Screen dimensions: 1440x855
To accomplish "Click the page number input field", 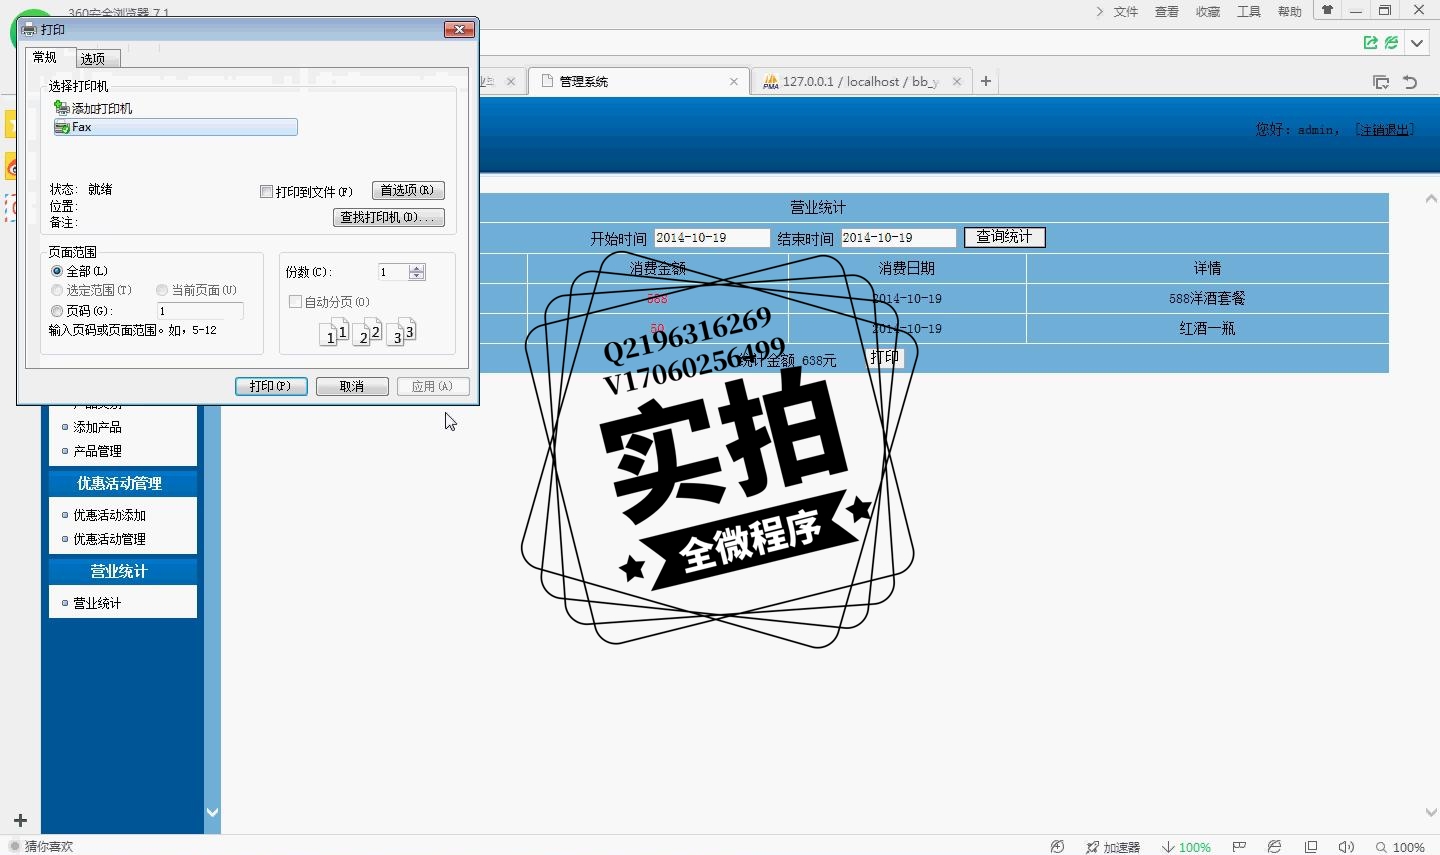I will pos(200,311).
